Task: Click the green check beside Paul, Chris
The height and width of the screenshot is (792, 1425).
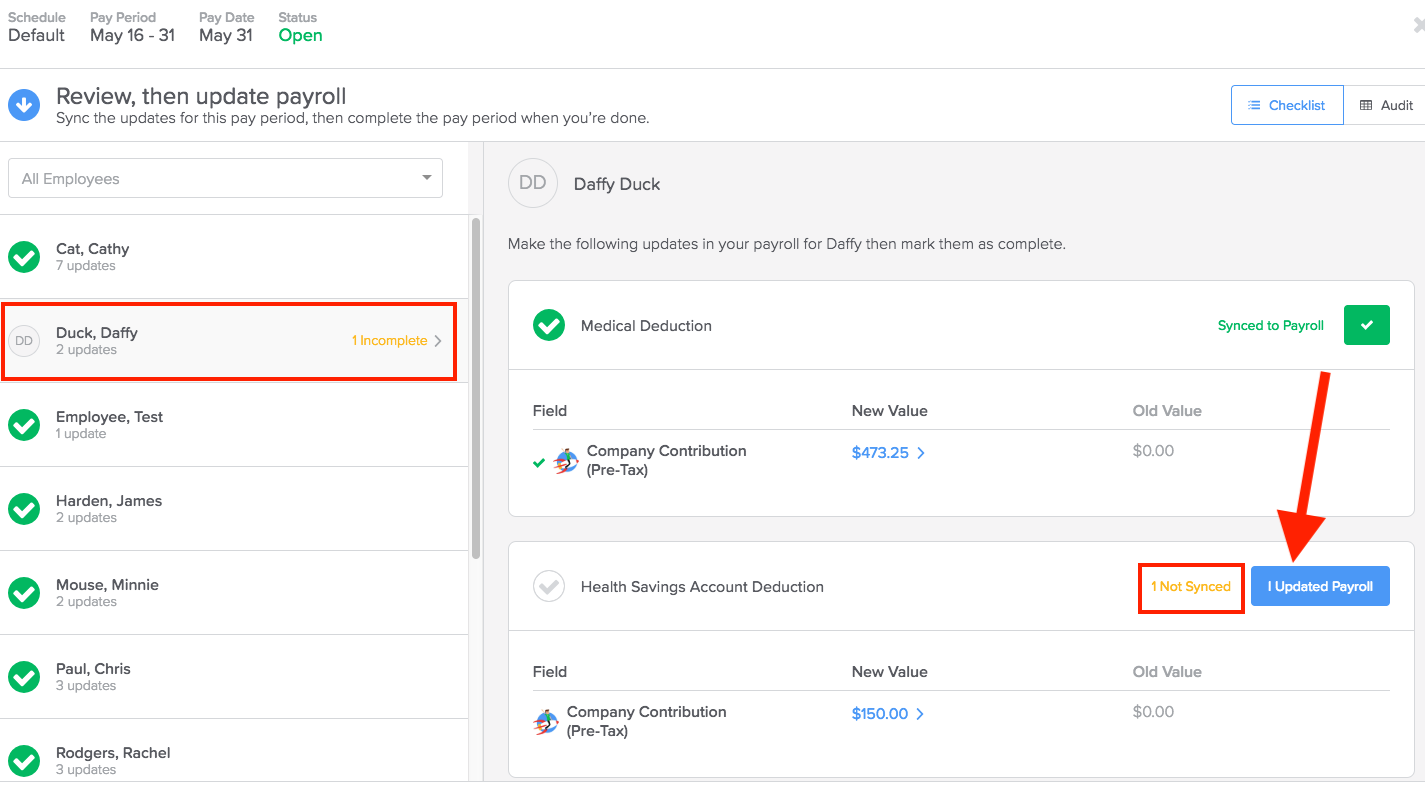Action: coord(24,677)
